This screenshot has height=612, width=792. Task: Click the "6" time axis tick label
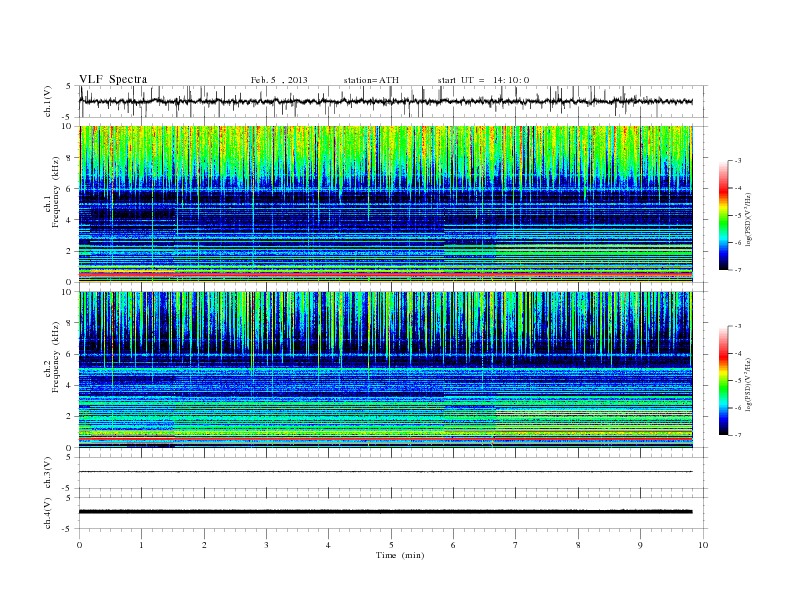(454, 545)
